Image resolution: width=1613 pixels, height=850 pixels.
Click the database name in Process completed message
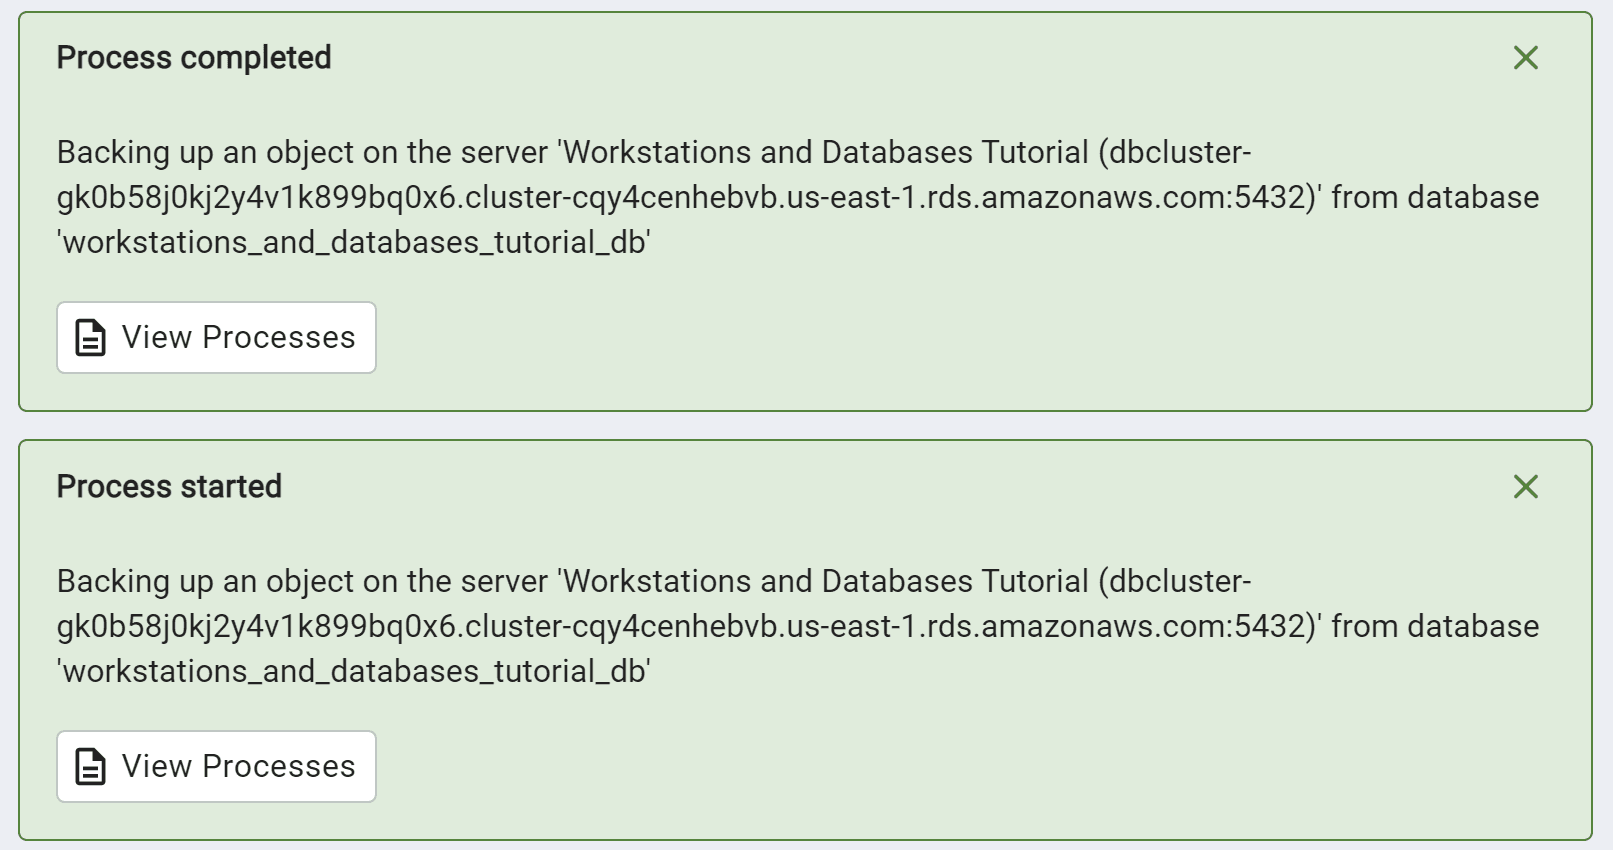click(x=354, y=242)
